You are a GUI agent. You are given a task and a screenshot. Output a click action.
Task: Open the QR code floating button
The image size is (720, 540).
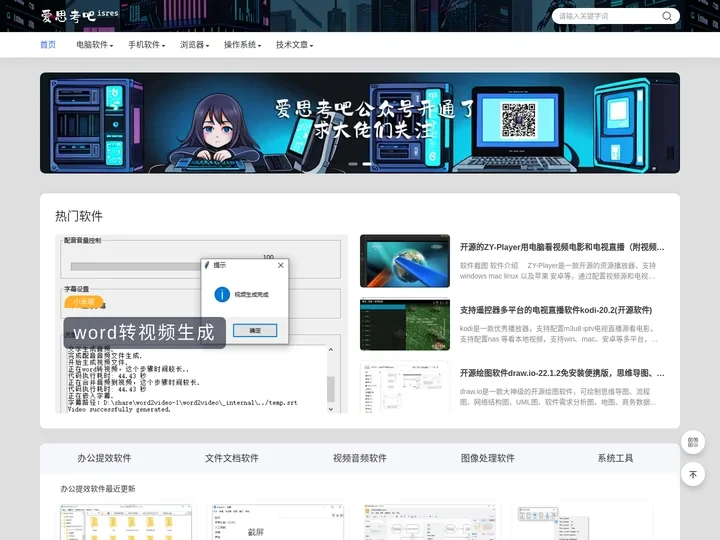point(693,442)
